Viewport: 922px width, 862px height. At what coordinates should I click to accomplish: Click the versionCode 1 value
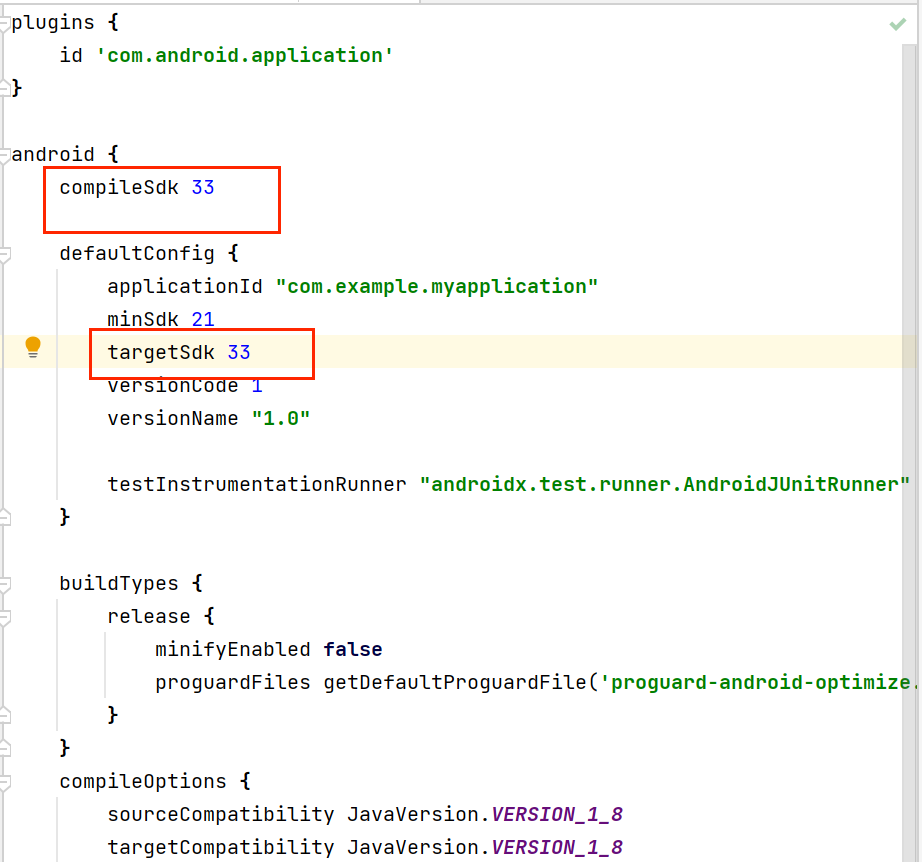coord(256,385)
